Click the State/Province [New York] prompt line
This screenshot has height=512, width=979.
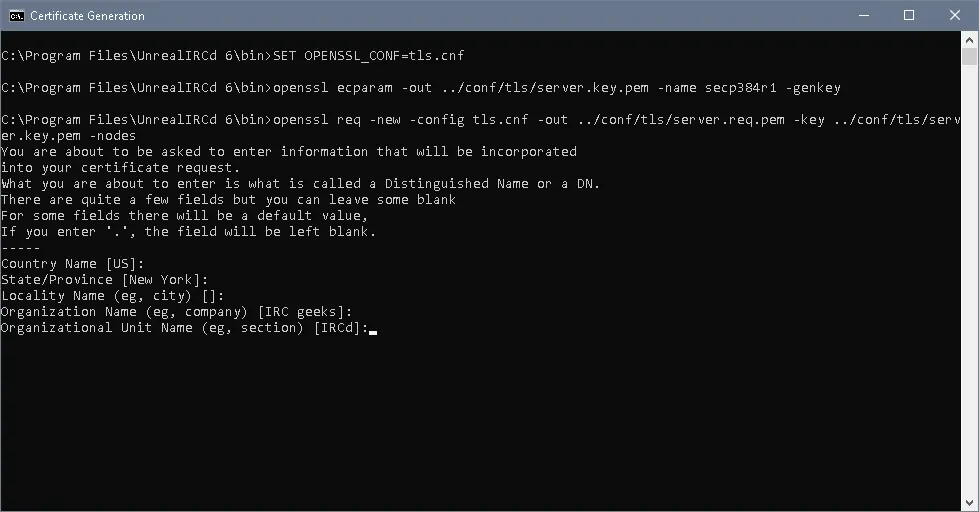point(104,280)
